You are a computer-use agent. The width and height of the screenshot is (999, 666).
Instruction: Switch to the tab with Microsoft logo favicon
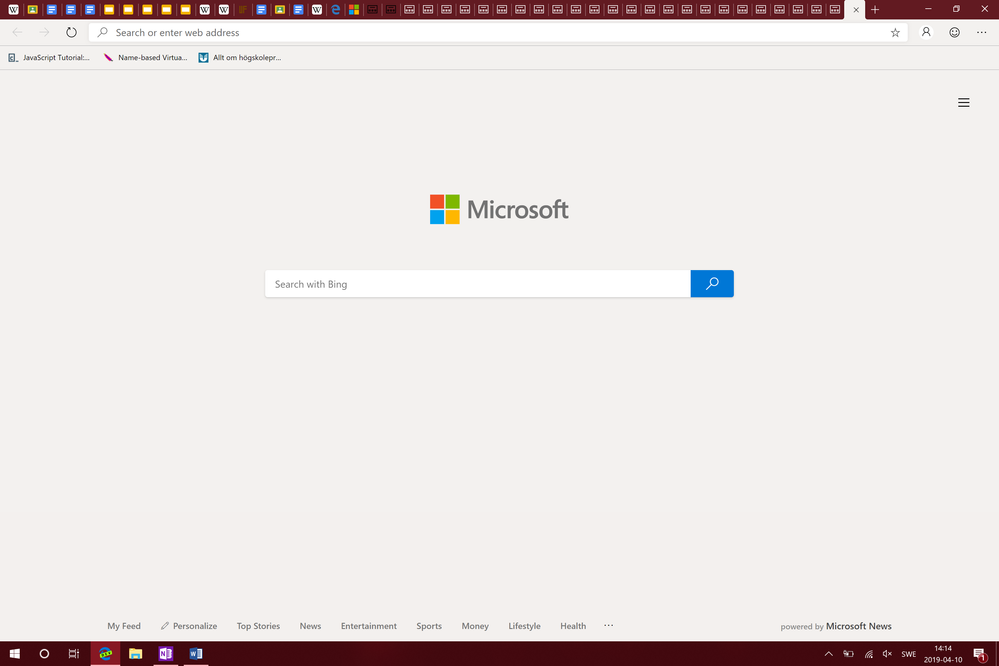click(x=354, y=10)
